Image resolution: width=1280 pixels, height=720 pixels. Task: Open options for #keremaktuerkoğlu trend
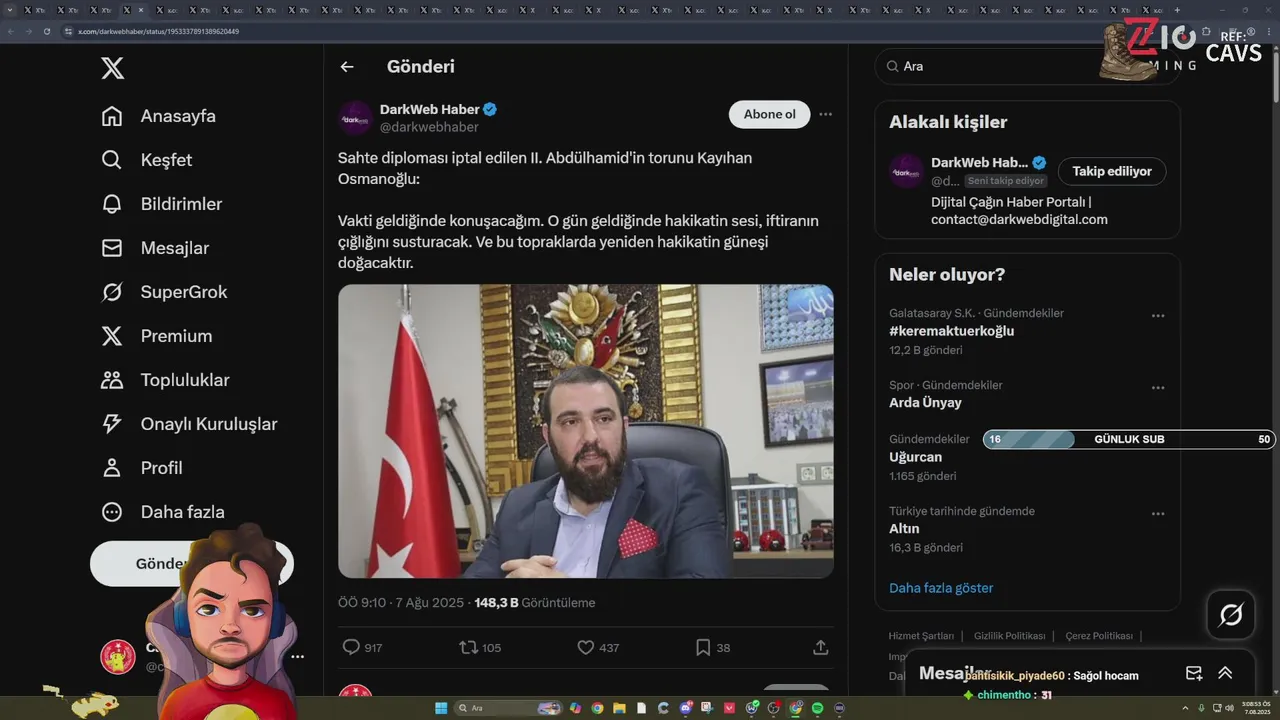pos(1158,316)
